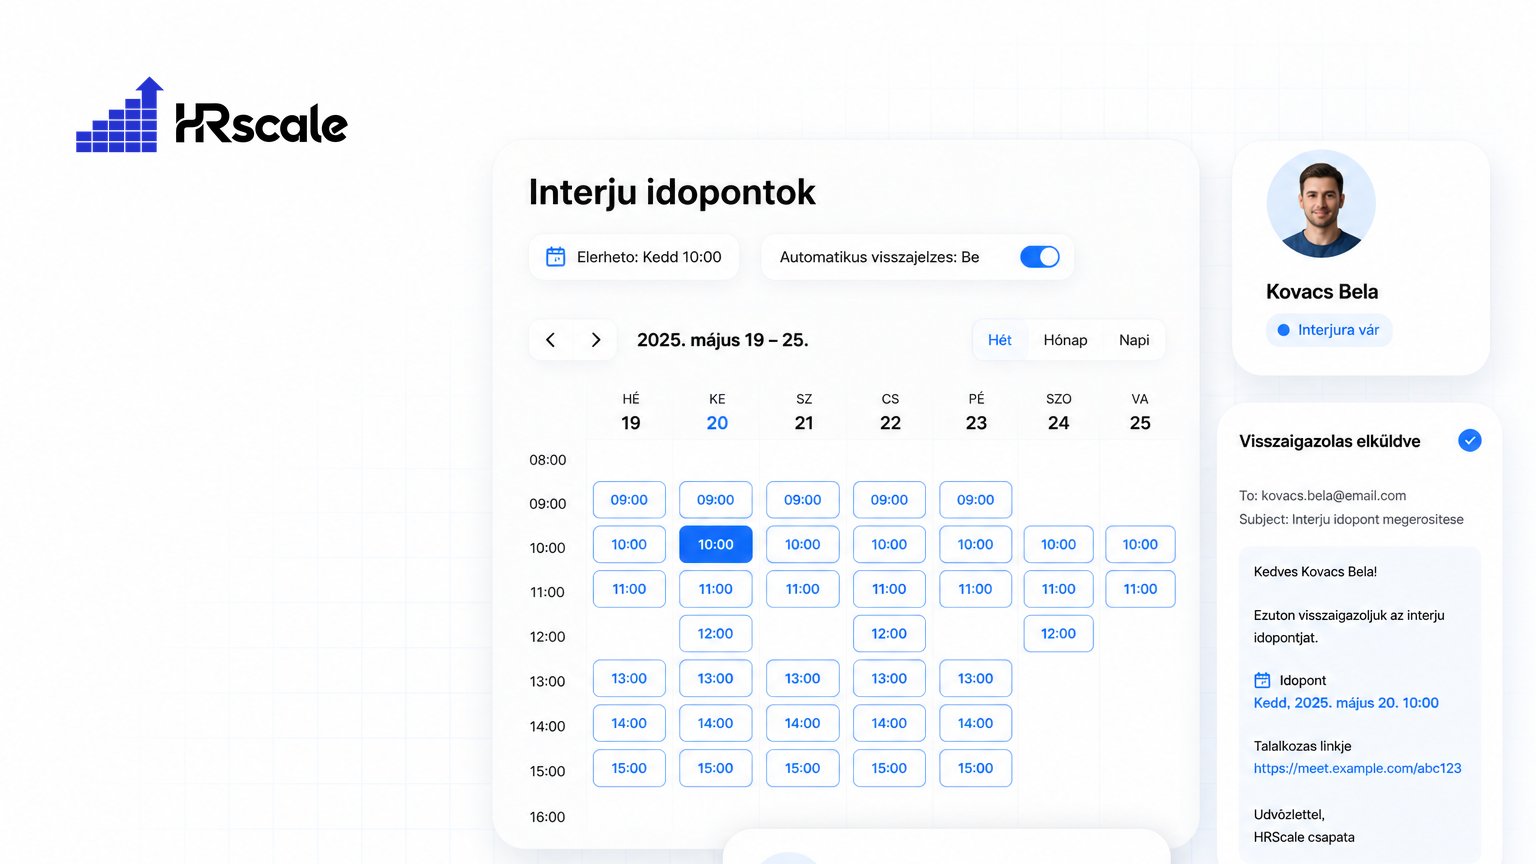Click the HRscale bar chart logo

(x=119, y=114)
